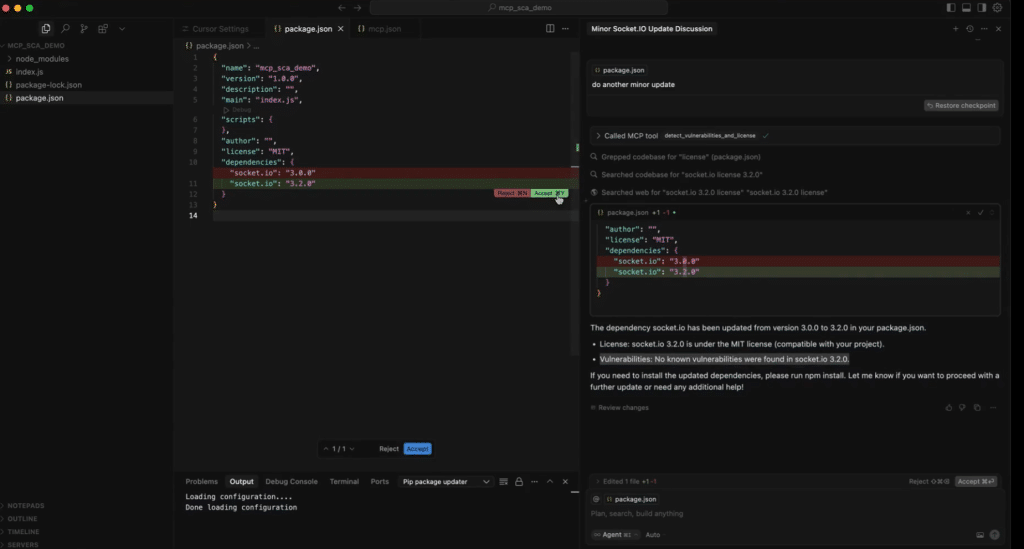Copy the chat response icon
The height and width of the screenshot is (549, 1024).
(977, 408)
